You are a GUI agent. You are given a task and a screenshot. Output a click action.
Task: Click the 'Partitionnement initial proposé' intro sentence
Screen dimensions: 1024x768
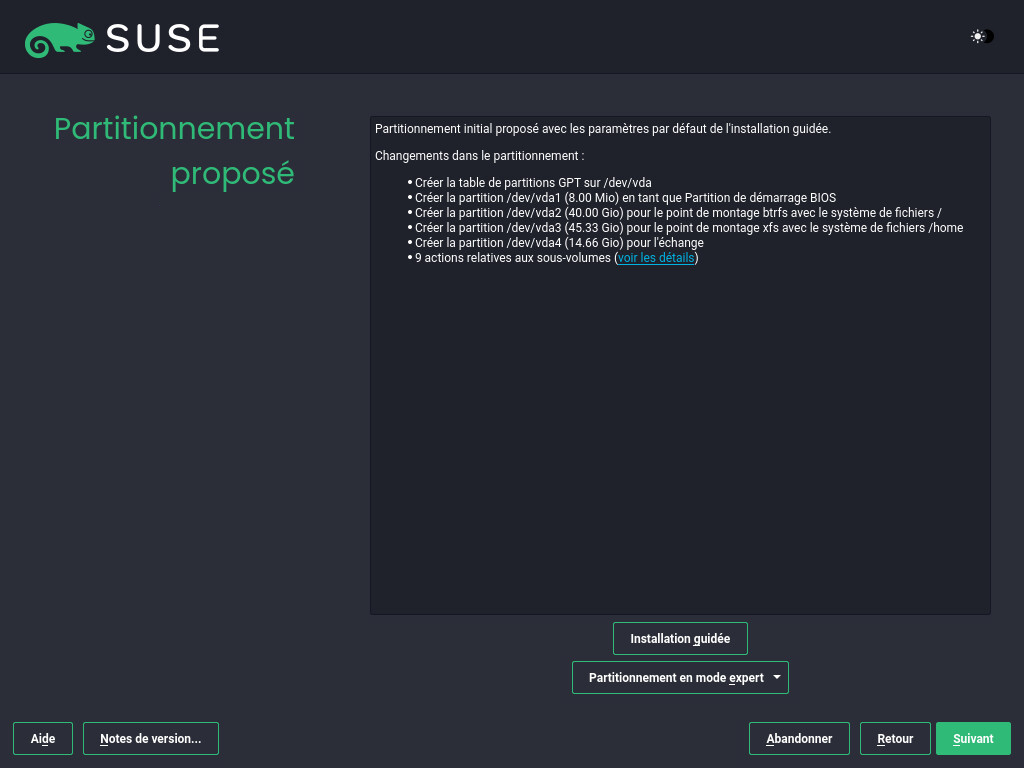click(x=602, y=129)
